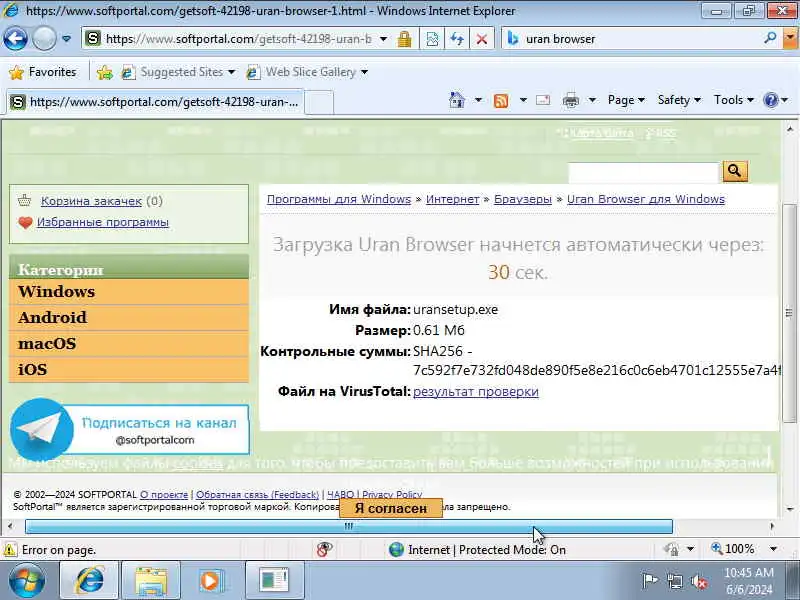Open О проекте footer link
Viewport: 800px width, 600px height.
(164, 494)
